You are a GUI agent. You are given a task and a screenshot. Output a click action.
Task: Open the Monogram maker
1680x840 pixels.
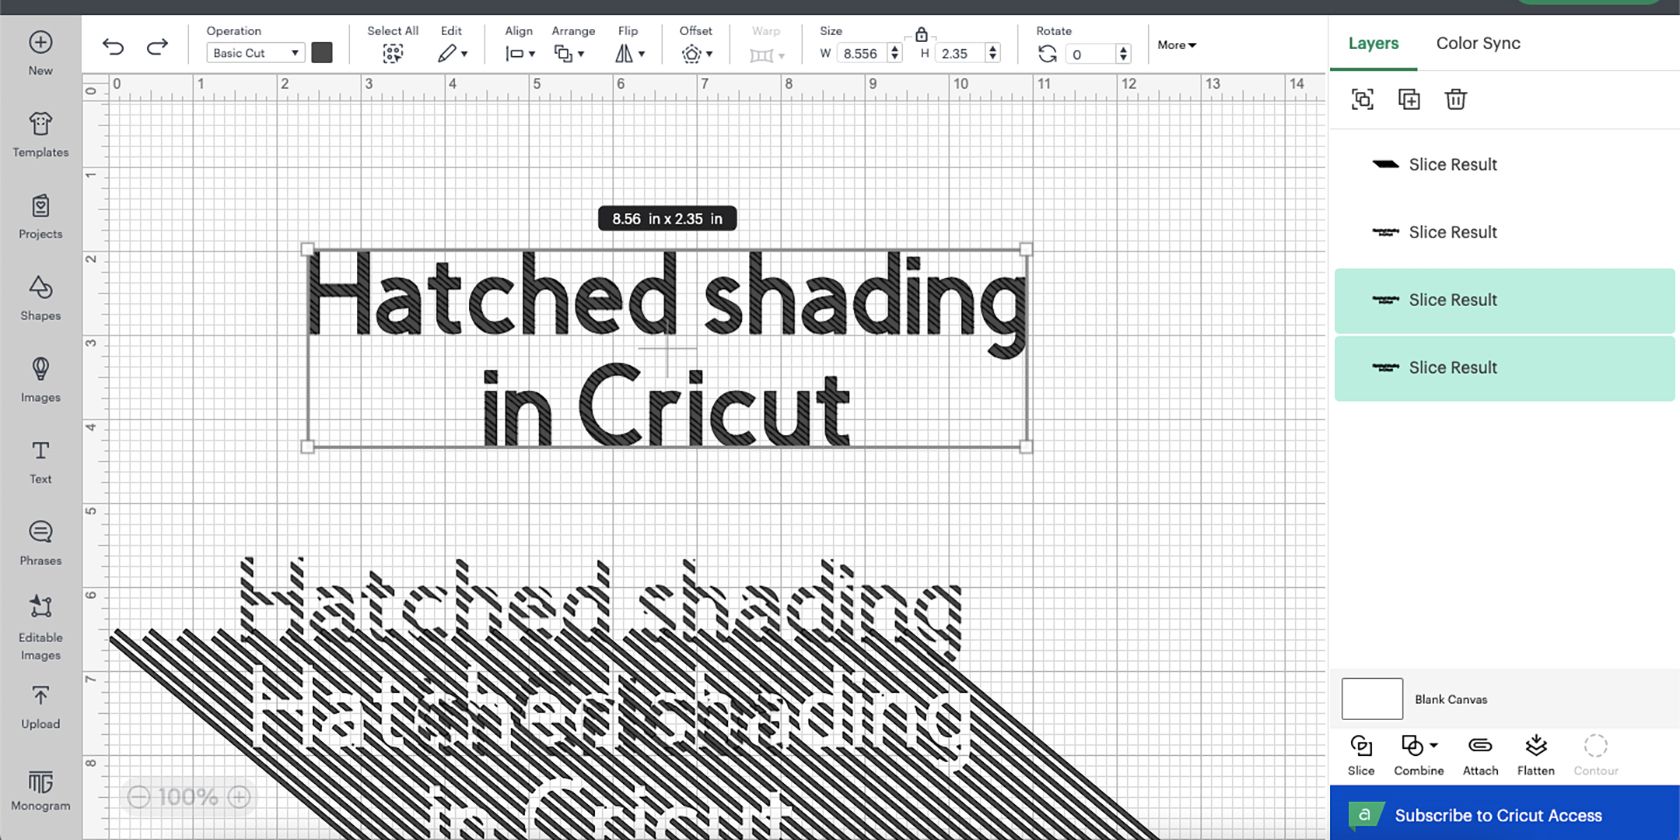40,790
